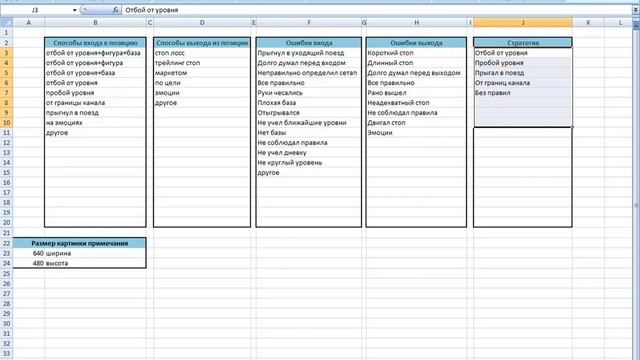Select cell Без правил
This screenshot has height=360, width=640.
click(523, 93)
